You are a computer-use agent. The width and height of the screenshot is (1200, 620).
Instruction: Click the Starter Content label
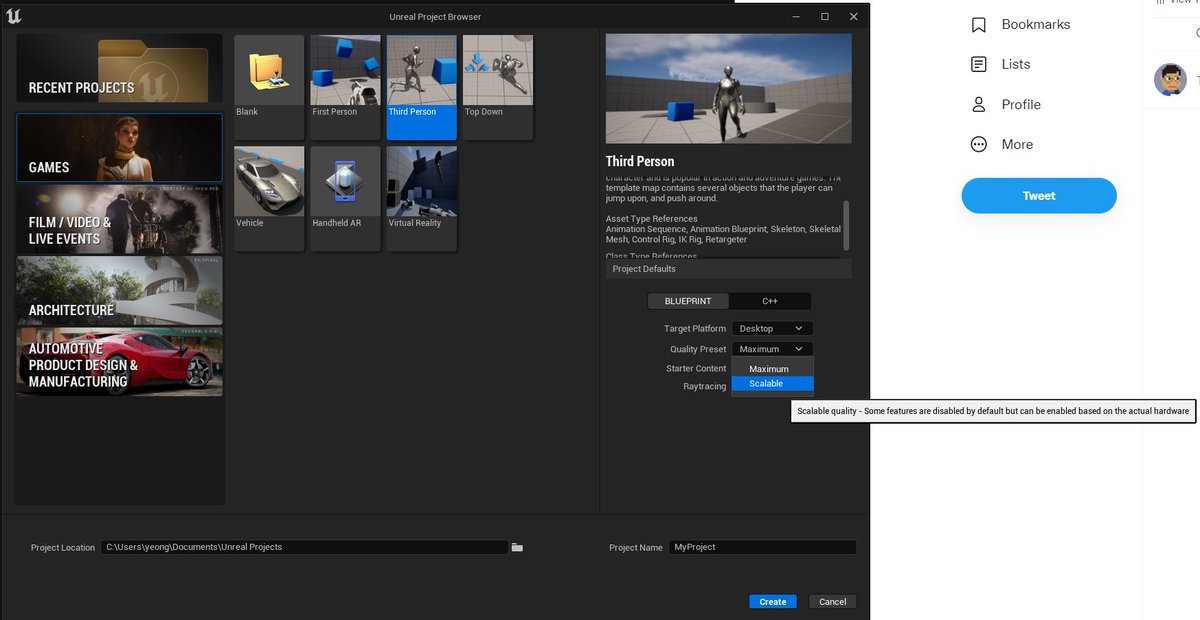(x=696, y=369)
